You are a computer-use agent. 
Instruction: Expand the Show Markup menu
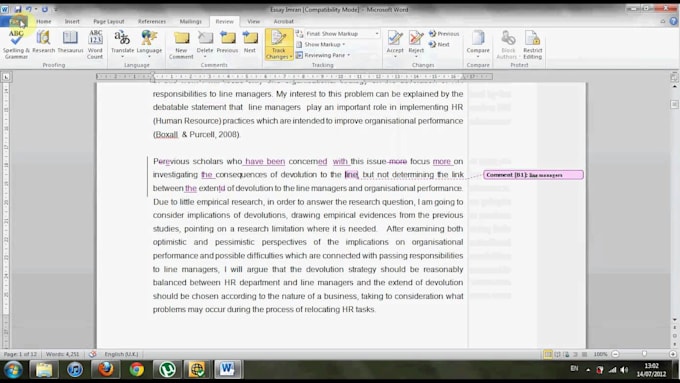pyautogui.click(x=321, y=44)
